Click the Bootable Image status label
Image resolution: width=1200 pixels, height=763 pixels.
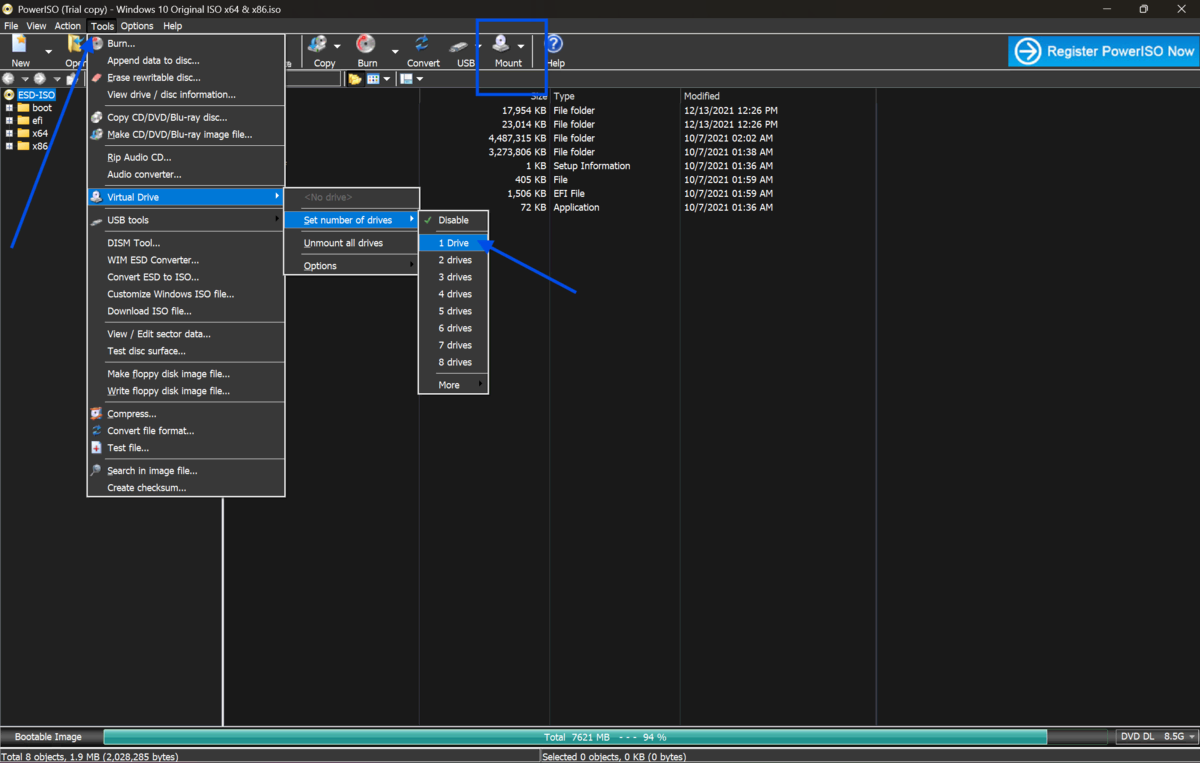click(x=48, y=737)
